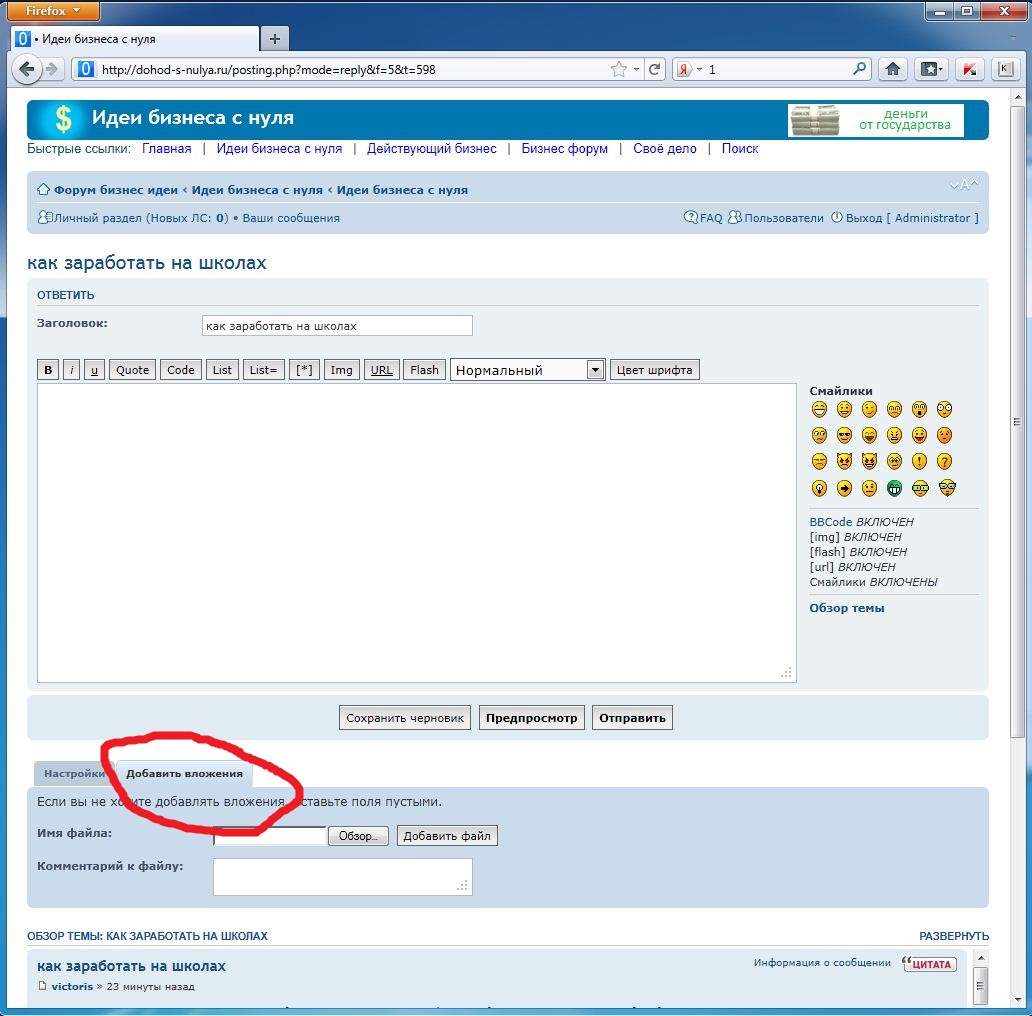Open a new tab with the plus button

pyautogui.click(x=275, y=39)
